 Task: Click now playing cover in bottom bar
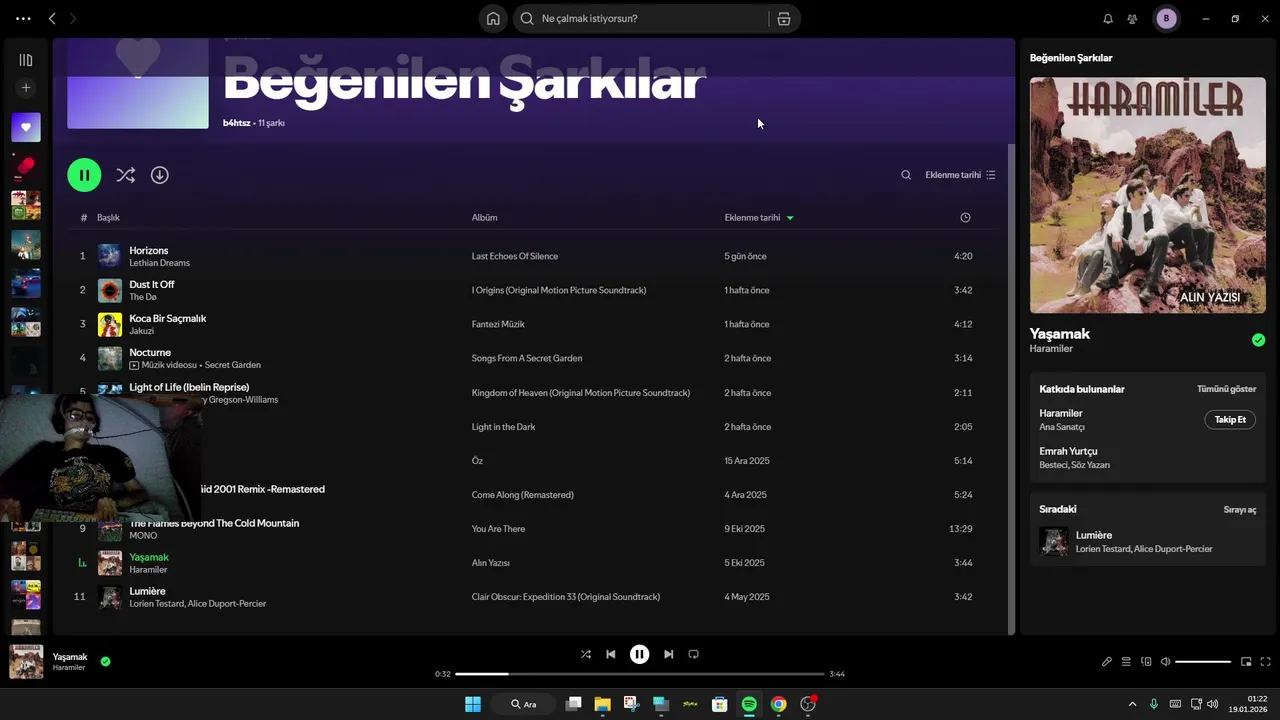26,662
